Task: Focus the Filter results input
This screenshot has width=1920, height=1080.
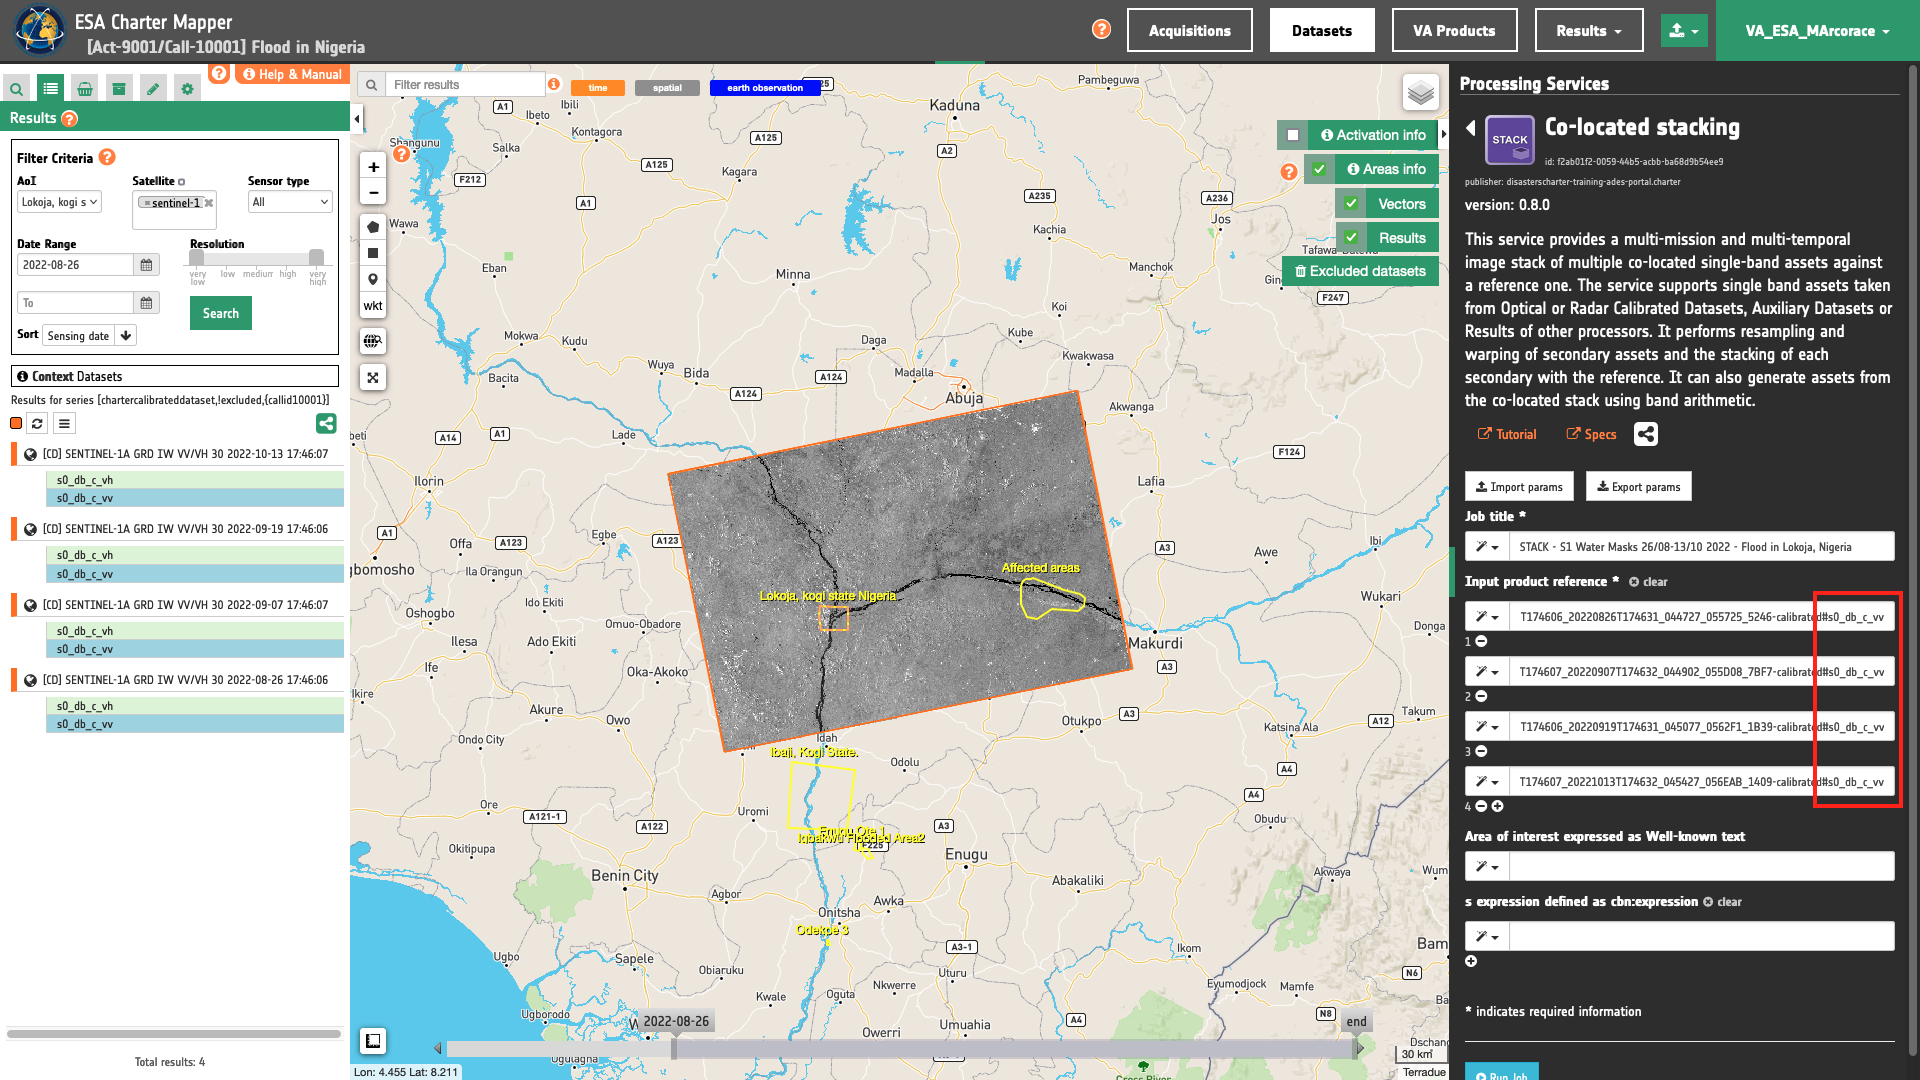Action: (x=466, y=85)
